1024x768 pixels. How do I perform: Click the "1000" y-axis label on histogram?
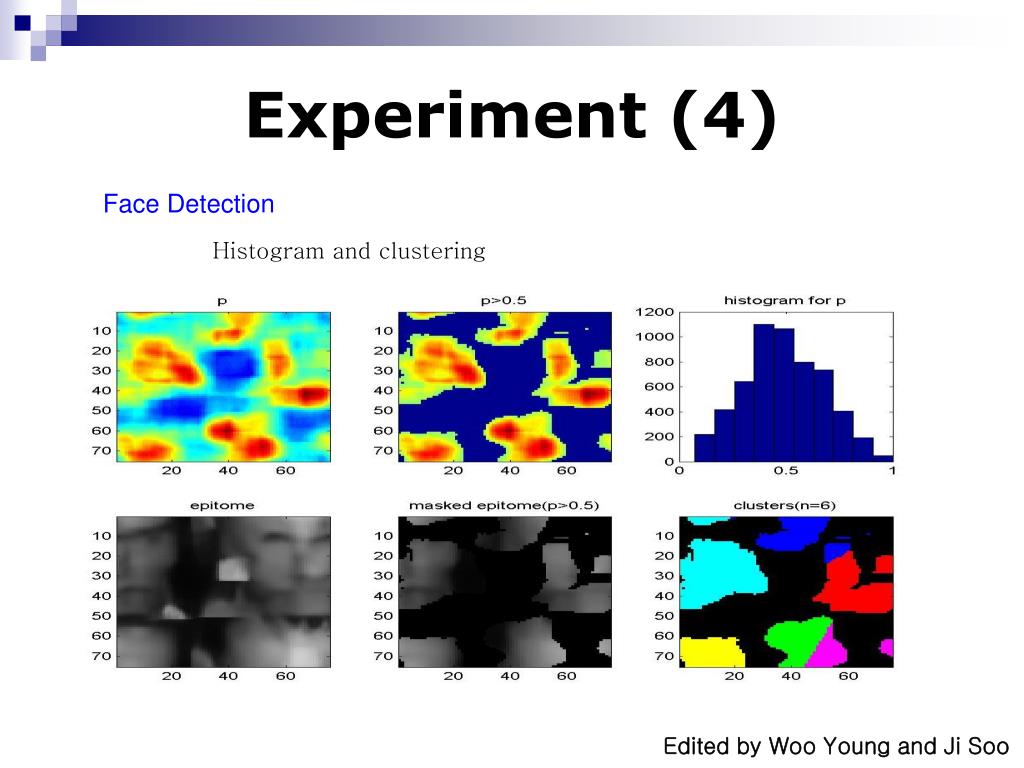tap(654, 337)
